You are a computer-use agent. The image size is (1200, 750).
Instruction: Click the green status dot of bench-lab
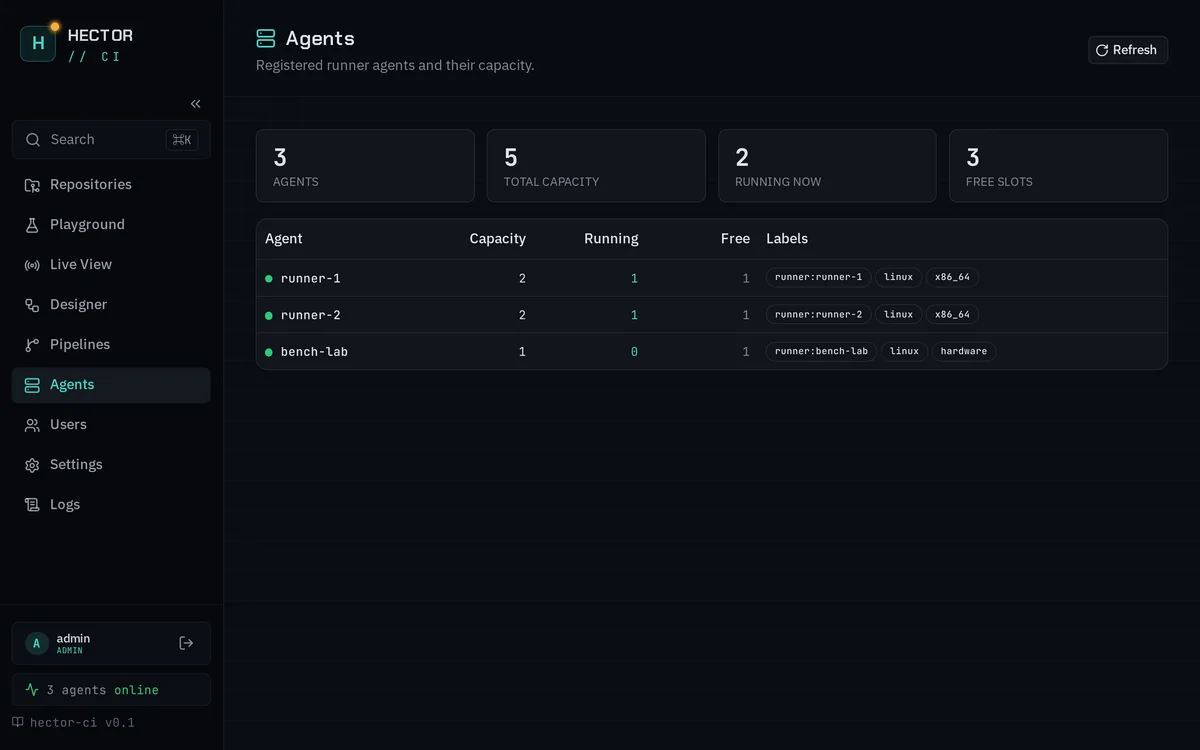[269, 352]
